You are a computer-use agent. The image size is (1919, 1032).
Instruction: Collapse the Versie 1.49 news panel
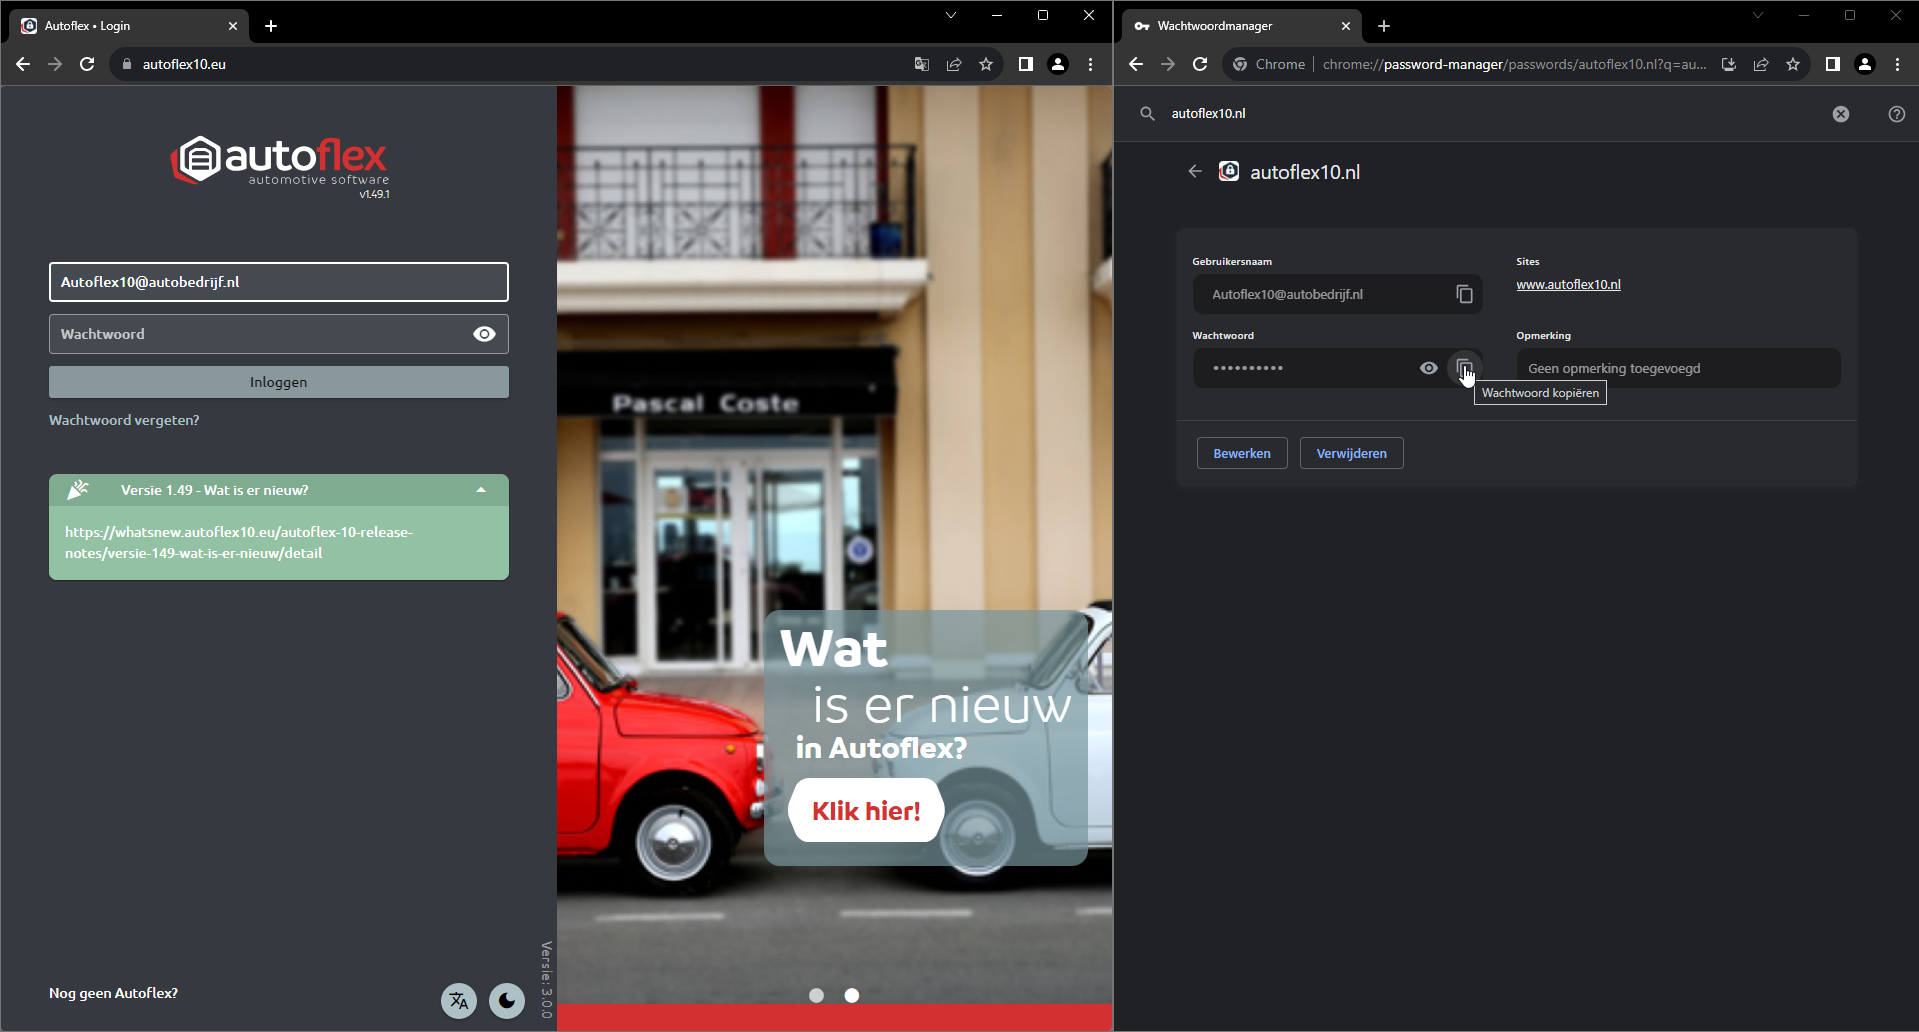(481, 490)
